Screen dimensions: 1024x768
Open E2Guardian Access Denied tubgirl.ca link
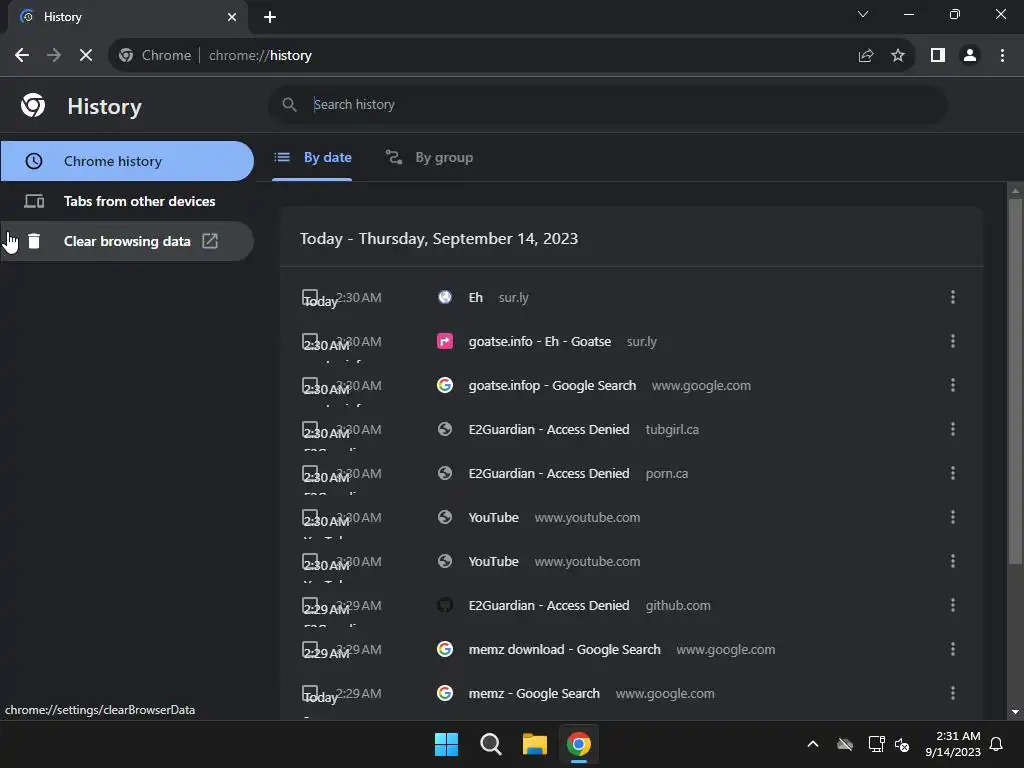point(549,429)
